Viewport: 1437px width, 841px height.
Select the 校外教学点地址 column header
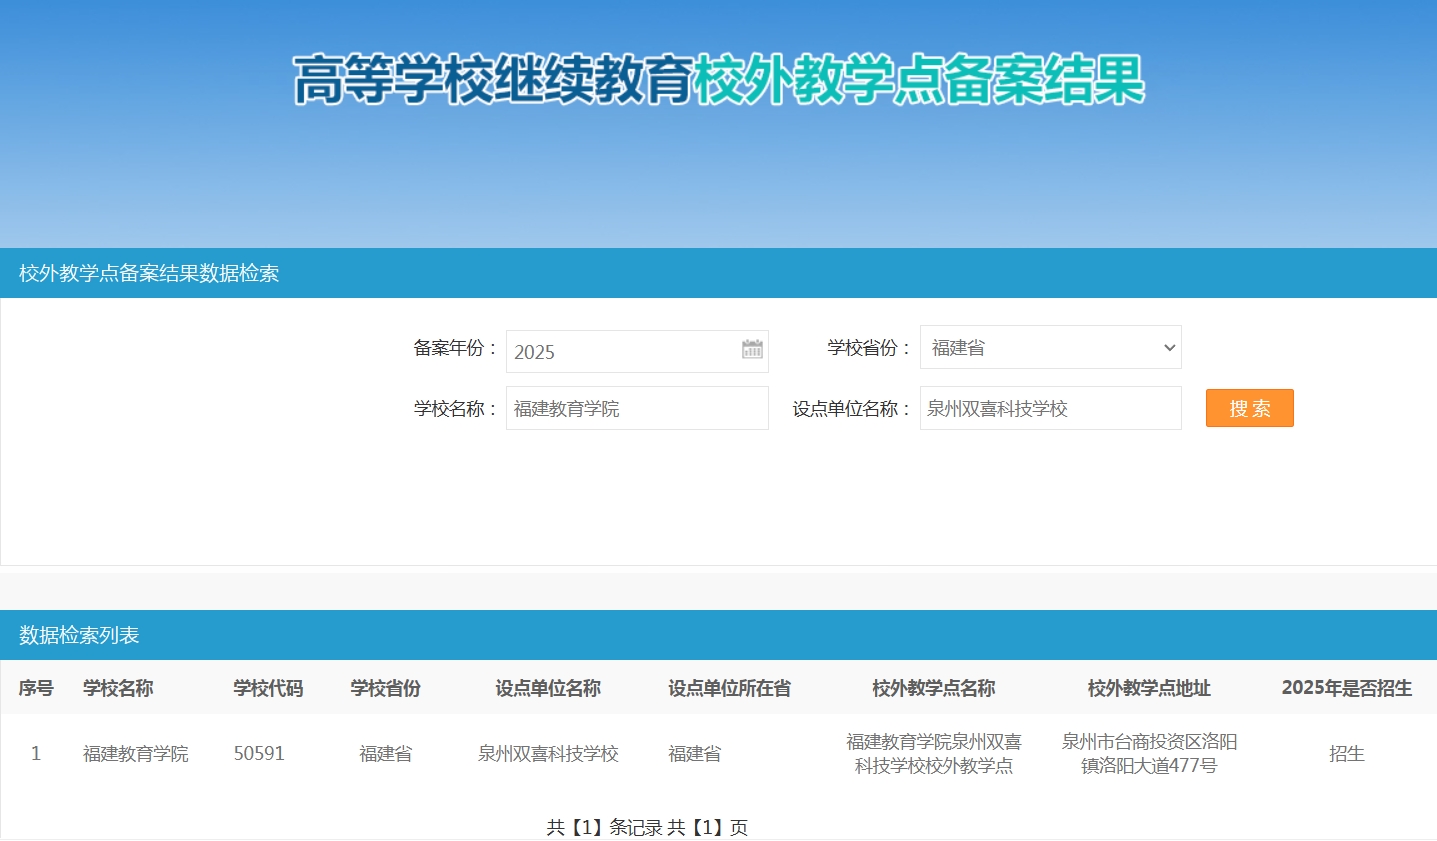tap(1149, 688)
